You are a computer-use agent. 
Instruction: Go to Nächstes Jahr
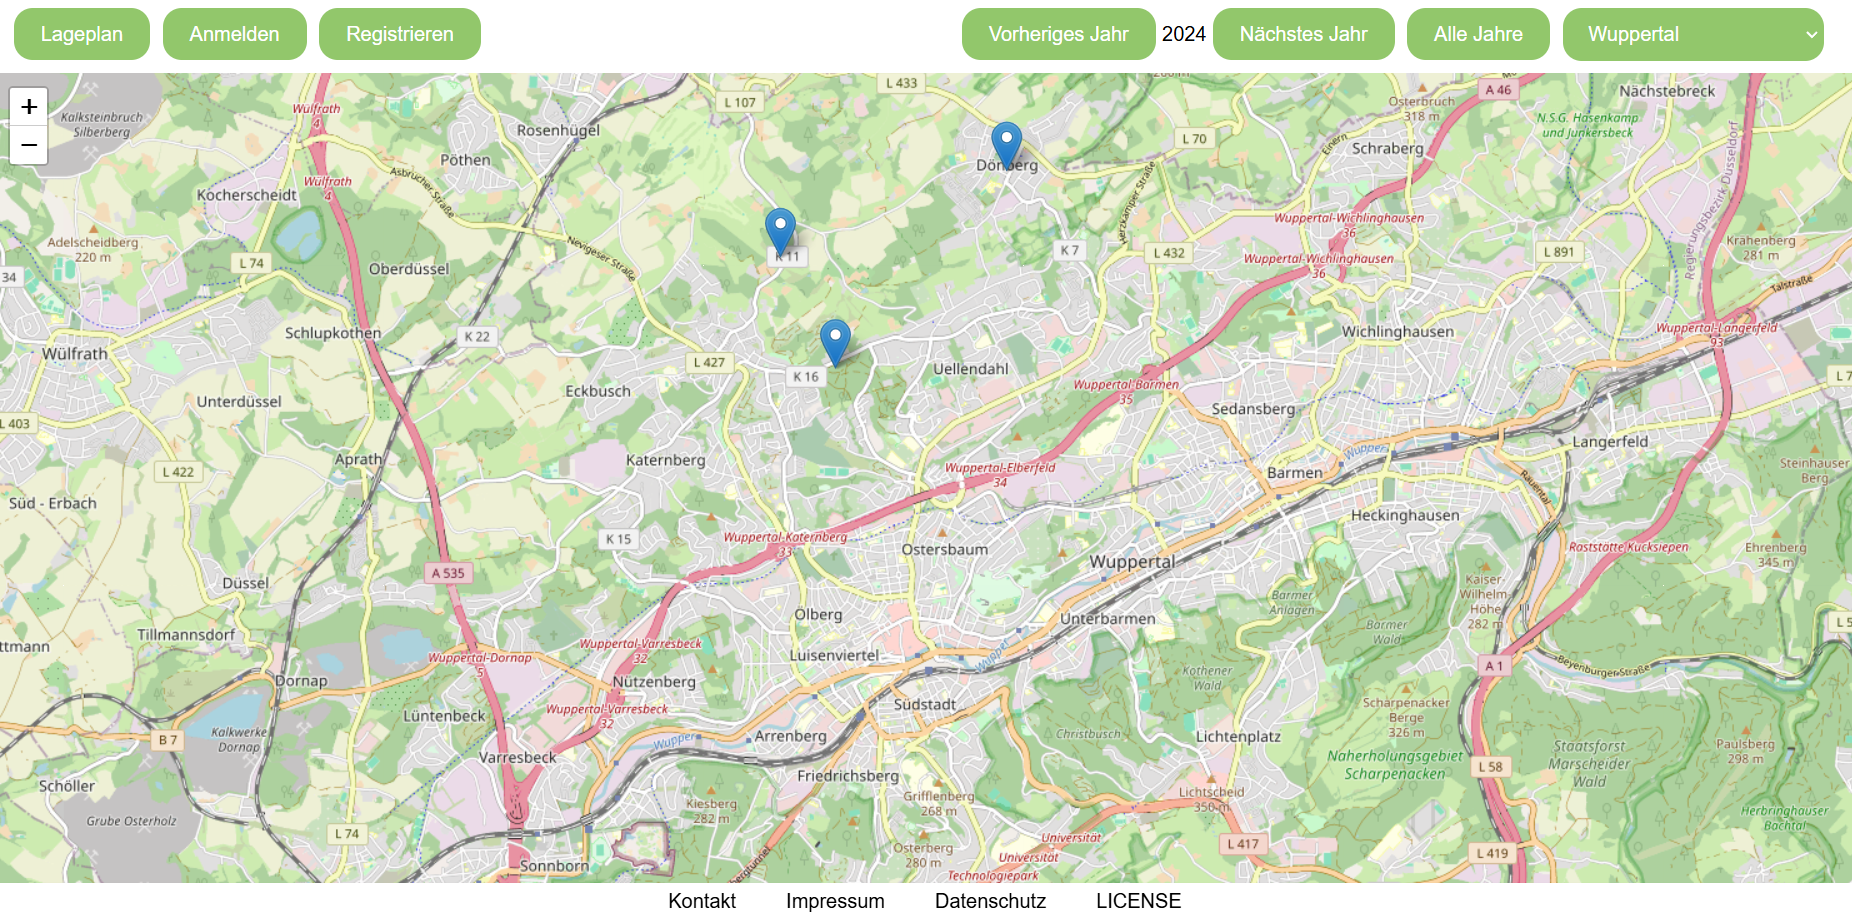coord(1303,34)
